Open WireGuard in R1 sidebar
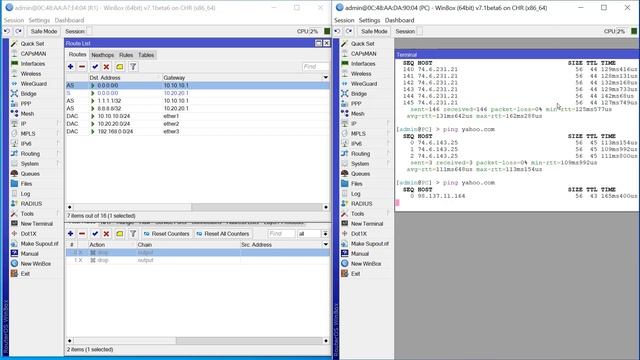Screen dimensions: 640x360 33,84
